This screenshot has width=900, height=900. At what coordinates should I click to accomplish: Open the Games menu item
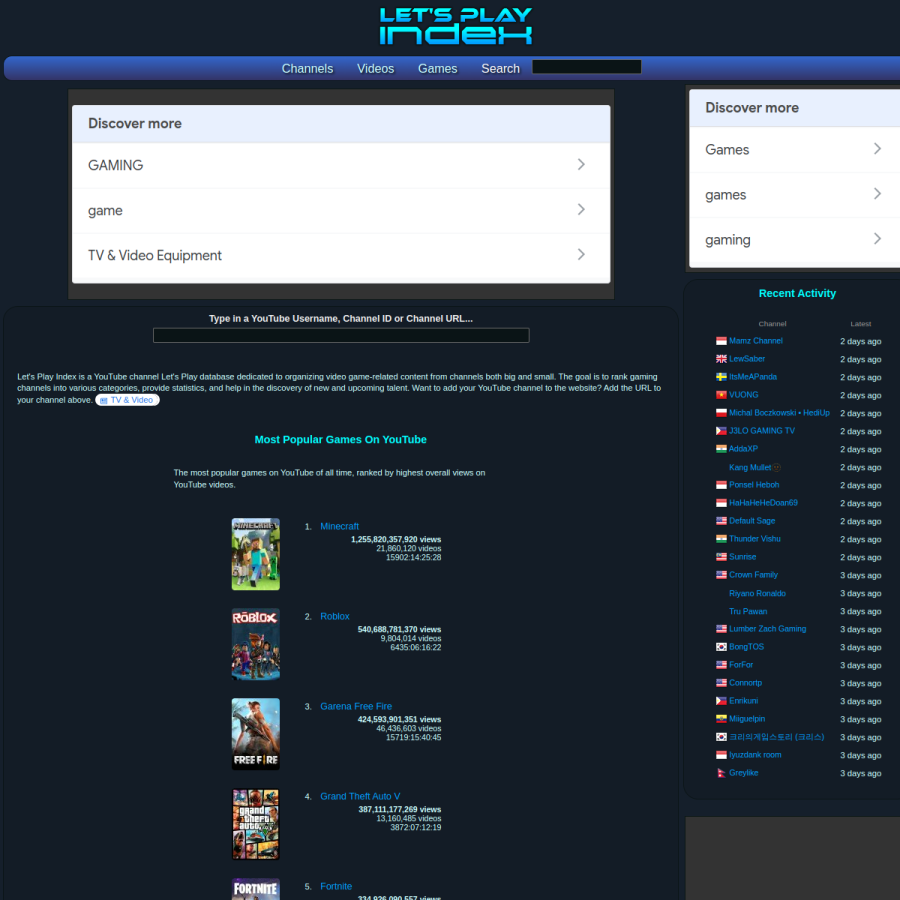pos(437,69)
